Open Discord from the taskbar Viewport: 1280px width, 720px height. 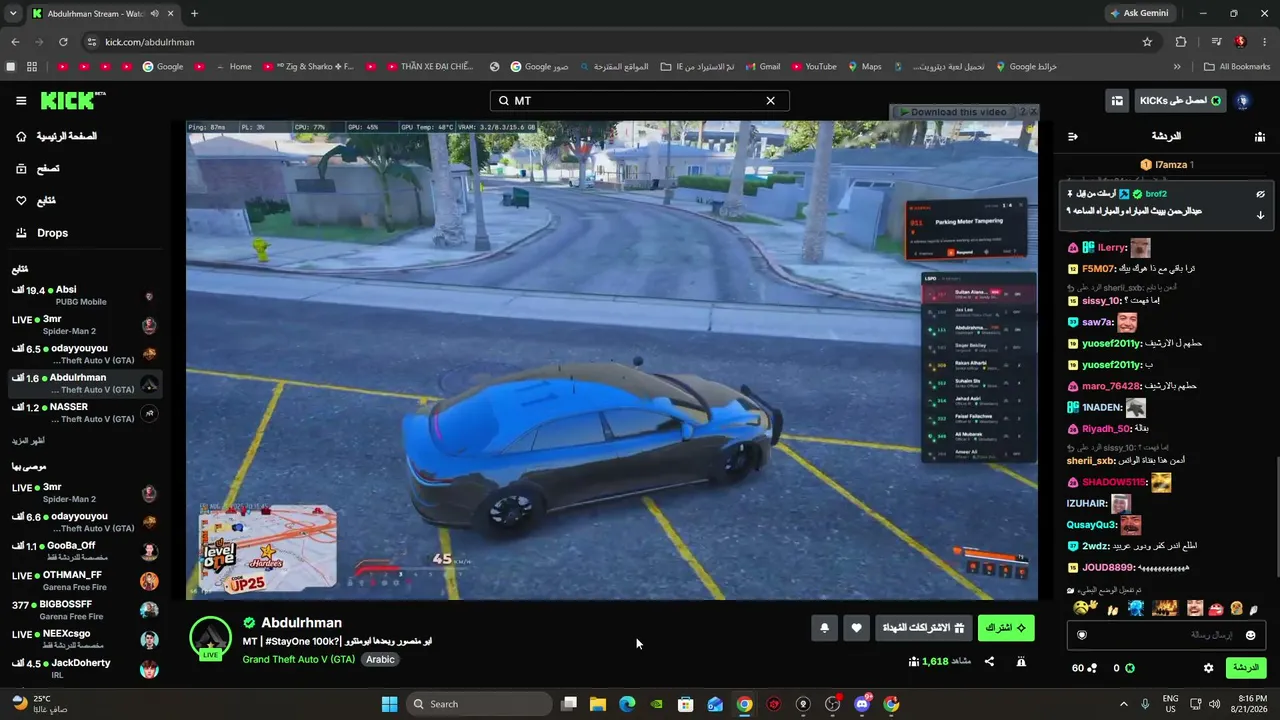[x=862, y=704]
